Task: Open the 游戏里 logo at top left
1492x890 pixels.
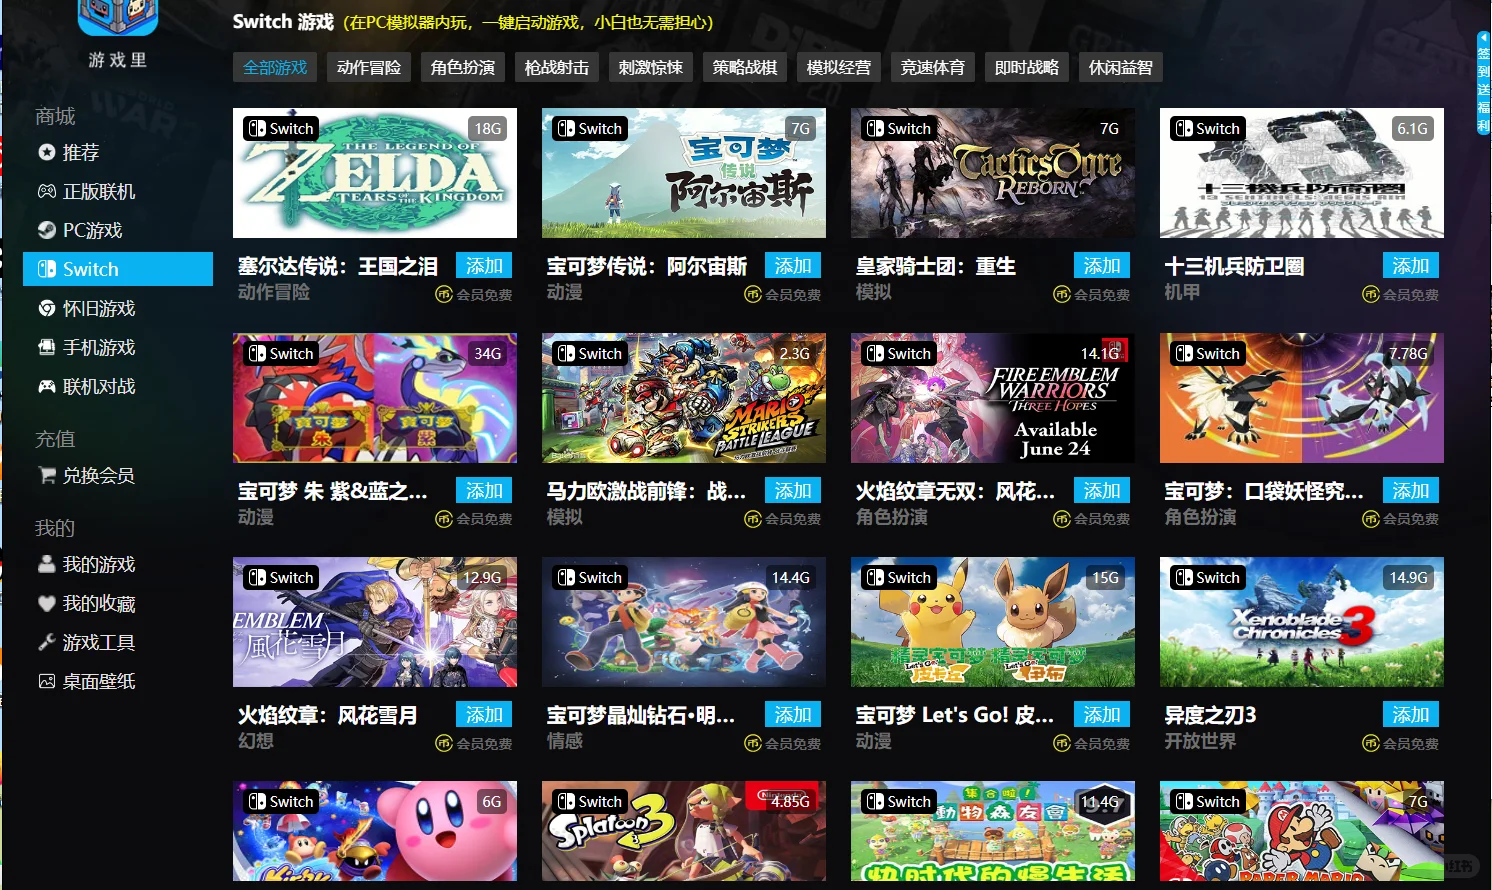Action: coord(118,35)
